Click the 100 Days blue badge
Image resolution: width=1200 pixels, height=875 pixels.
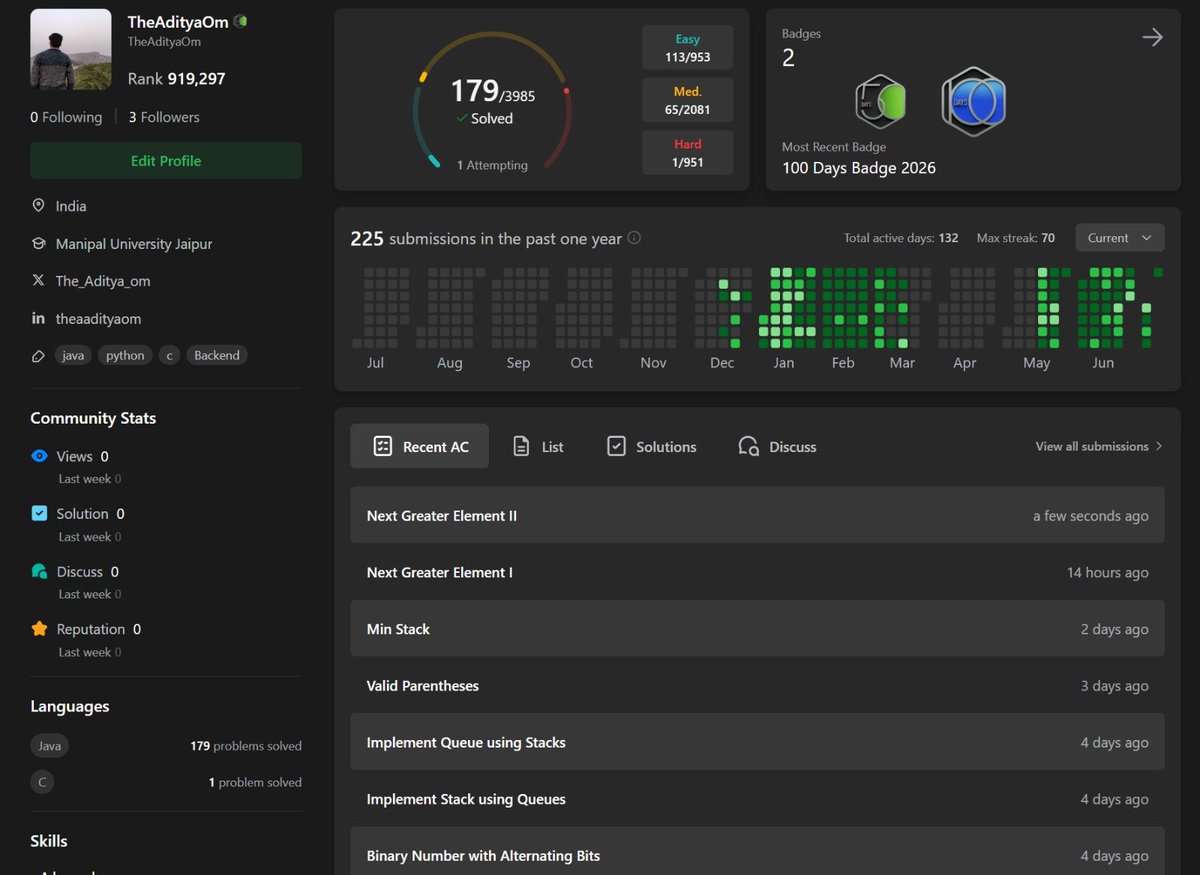(x=973, y=102)
